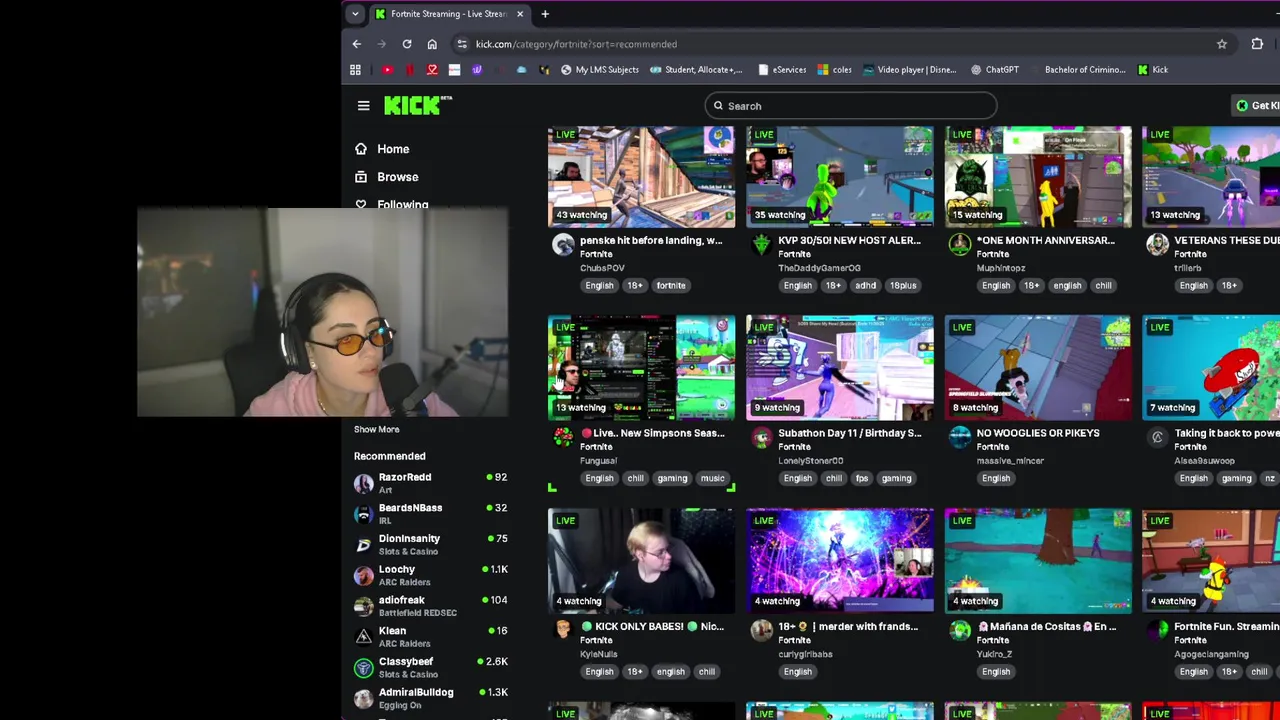Open BeardsNBass avatar in Recommended

364,514
